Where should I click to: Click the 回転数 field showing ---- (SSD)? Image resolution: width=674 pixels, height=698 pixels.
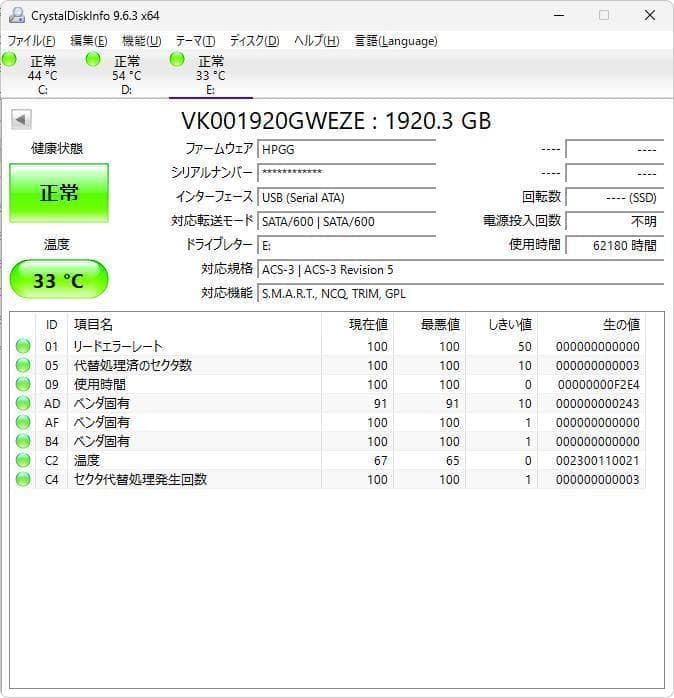pyautogui.click(x=615, y=197)
